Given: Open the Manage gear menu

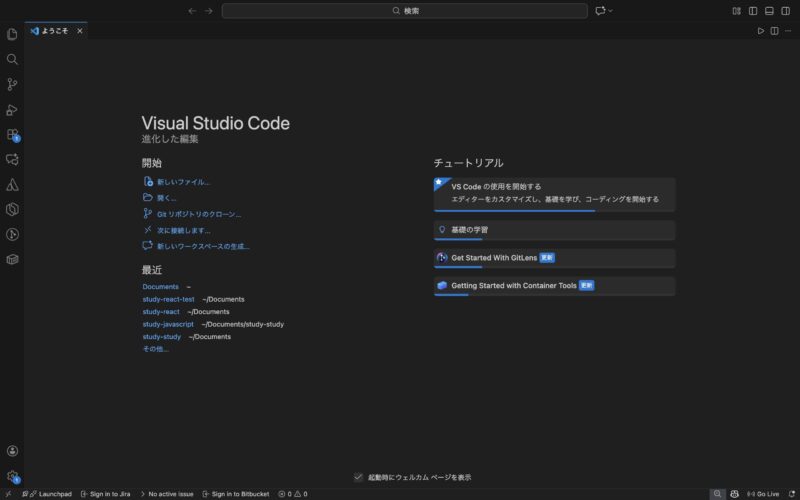Looking at the screenshot, I should tap(12, 476).
